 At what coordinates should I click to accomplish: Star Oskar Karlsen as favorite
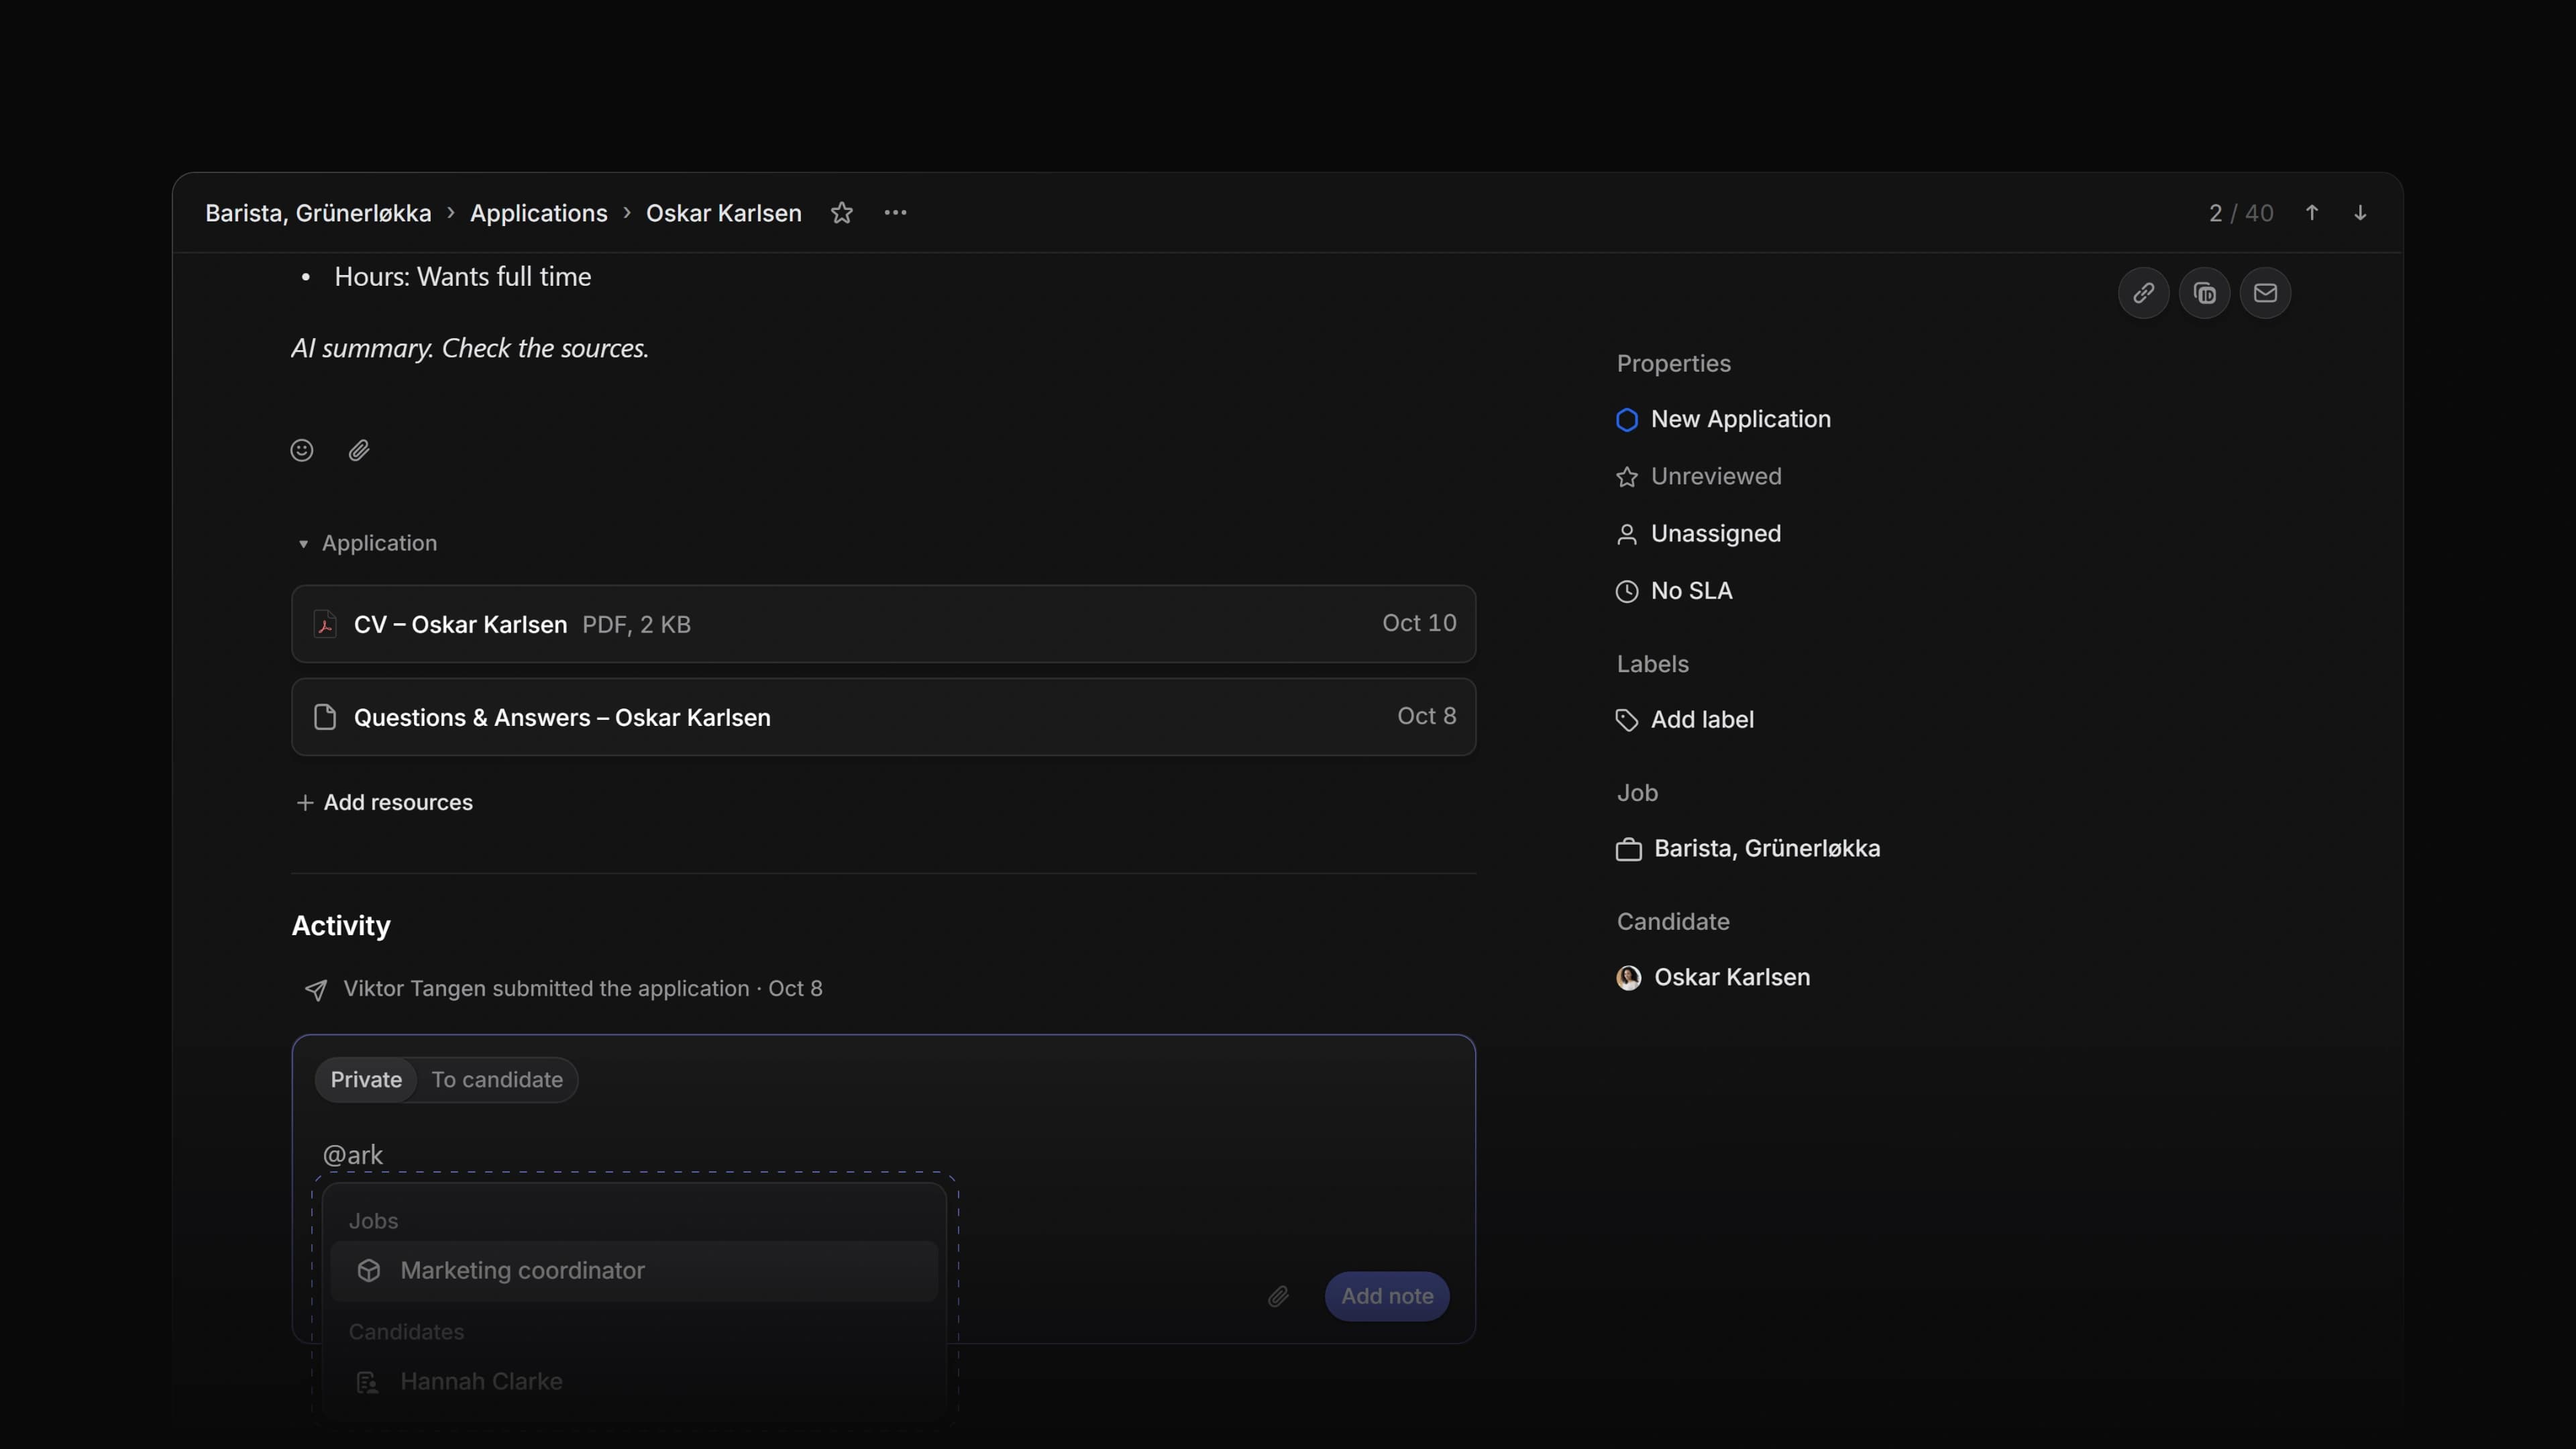[842, 213]
